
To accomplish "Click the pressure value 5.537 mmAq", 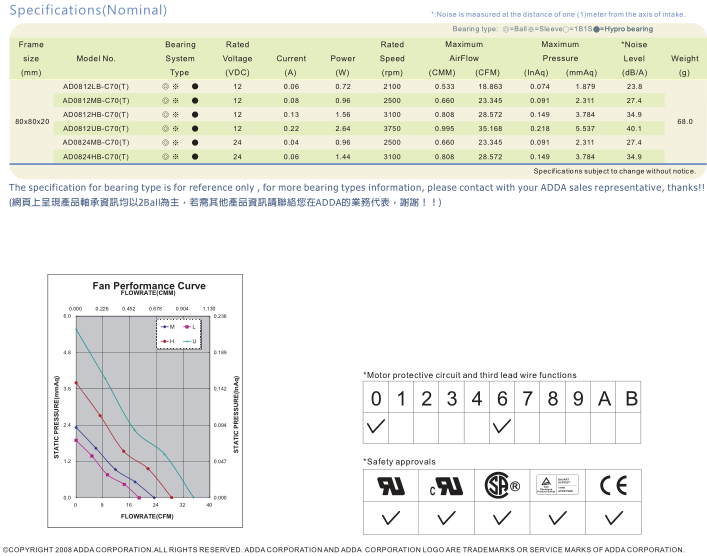I will click(585, 129).
